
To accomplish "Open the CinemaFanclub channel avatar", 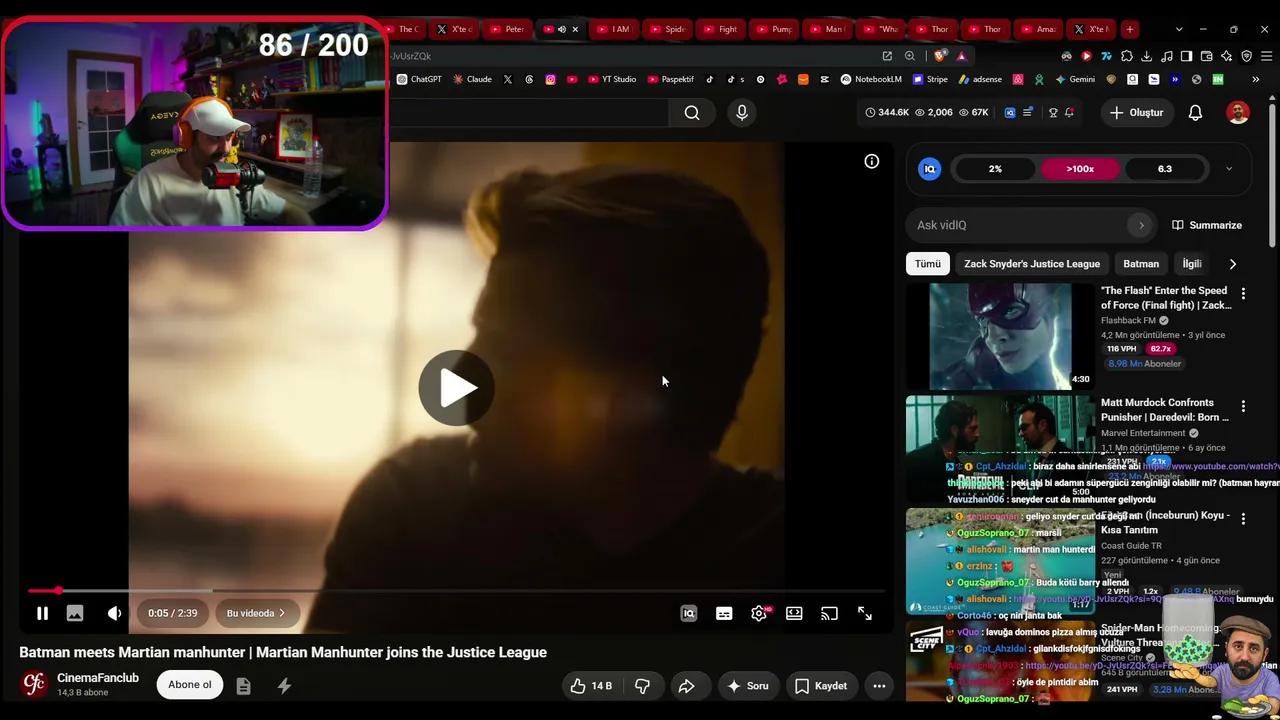I will point(34,684).
